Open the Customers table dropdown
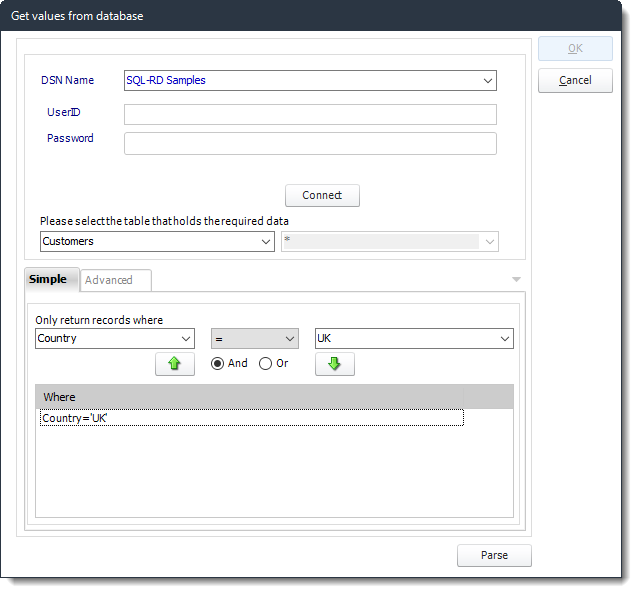This screenshot has width=637, height=593. coord(266,242)
